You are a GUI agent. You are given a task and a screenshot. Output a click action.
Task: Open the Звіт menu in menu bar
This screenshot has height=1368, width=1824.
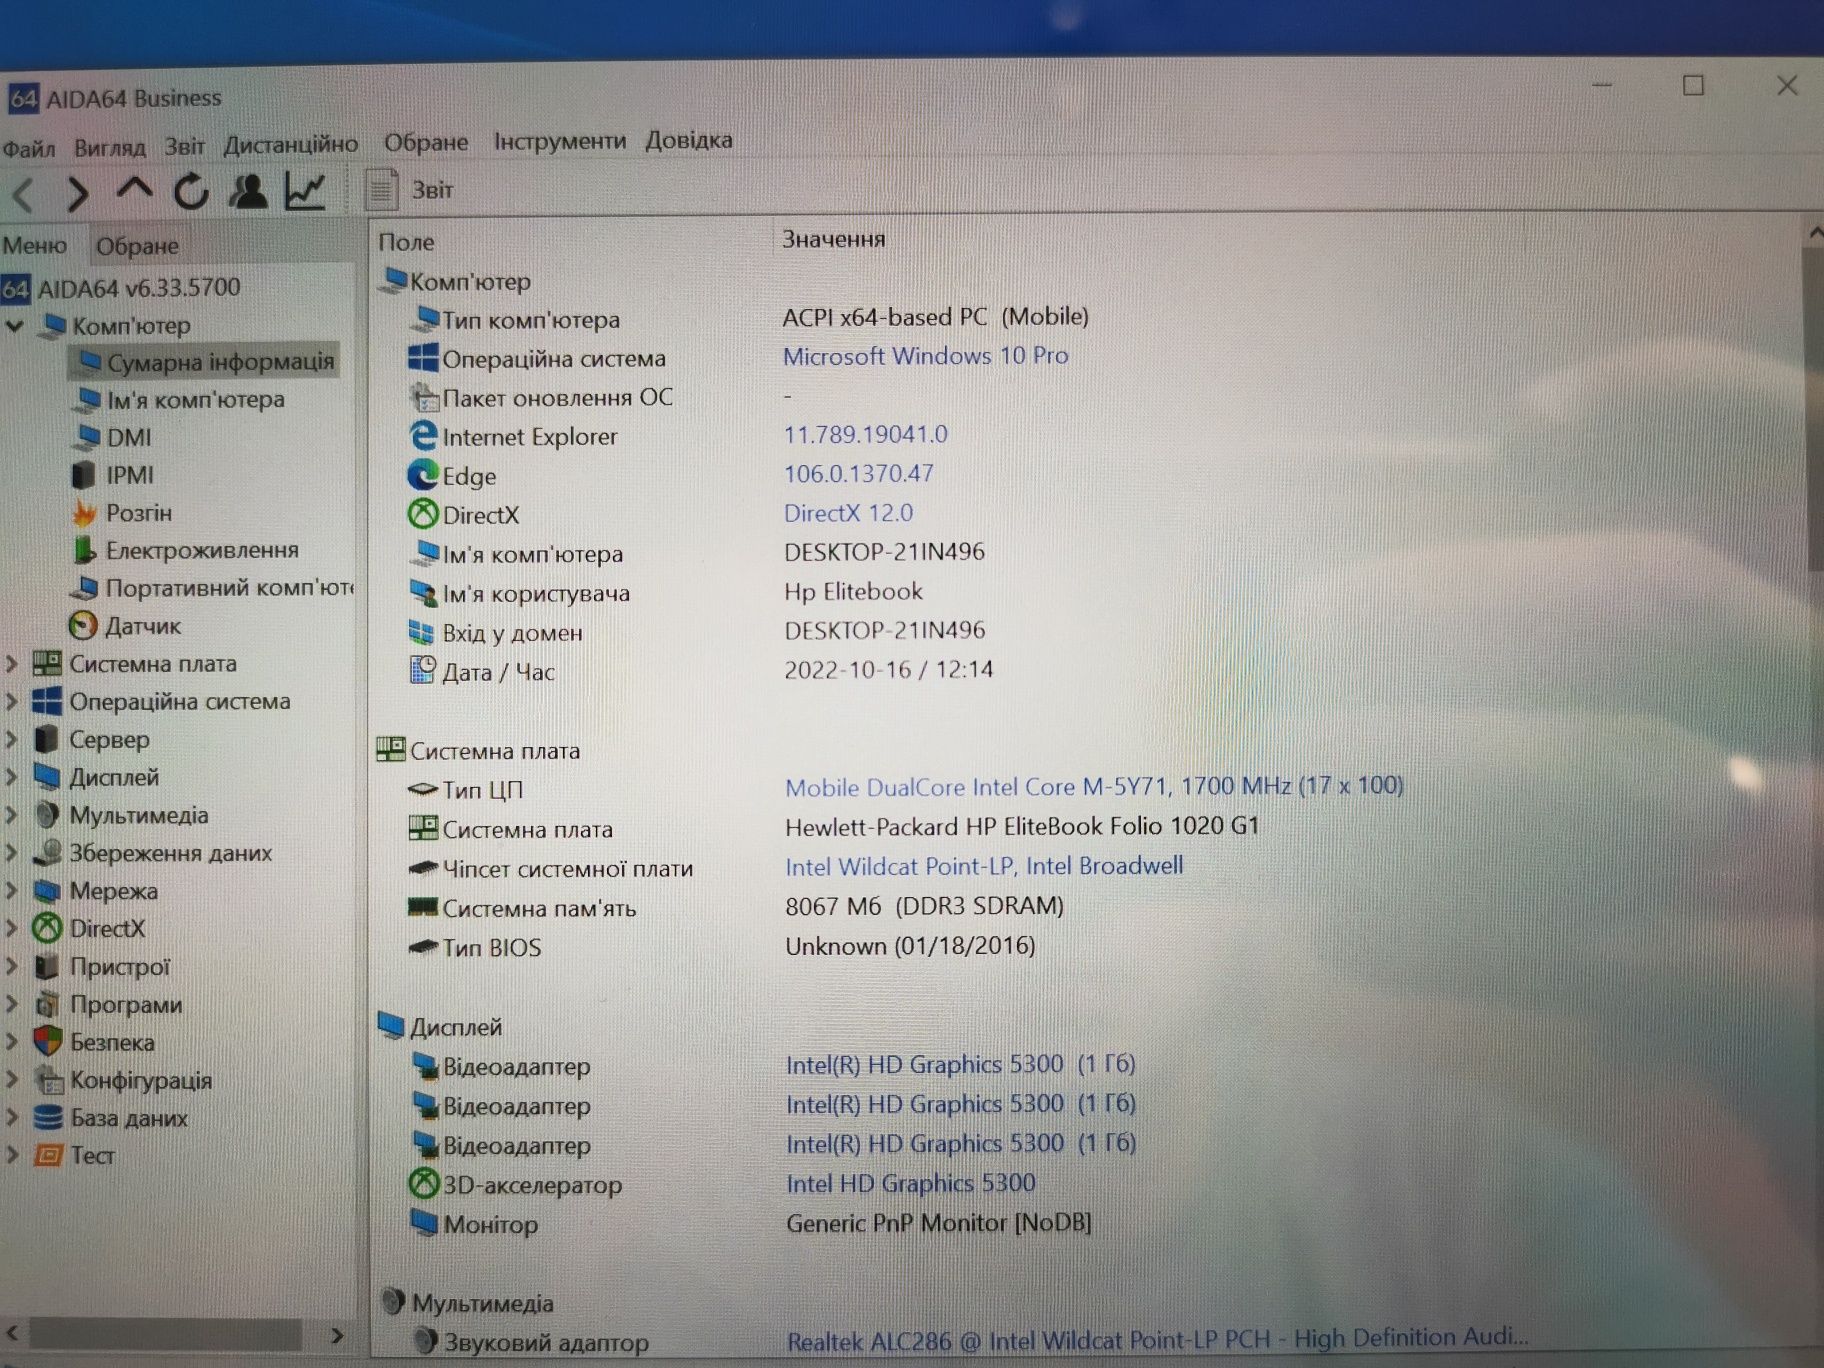185,146
